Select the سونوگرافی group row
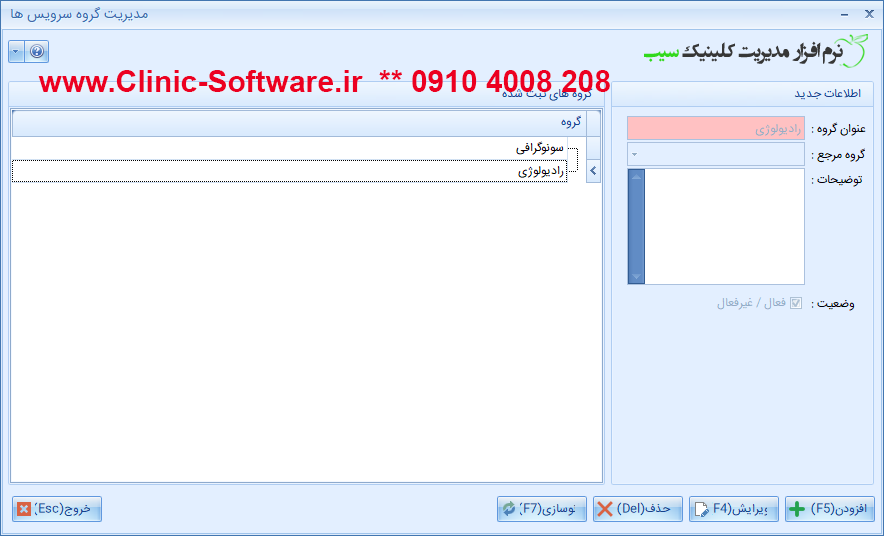 [300, 148]
